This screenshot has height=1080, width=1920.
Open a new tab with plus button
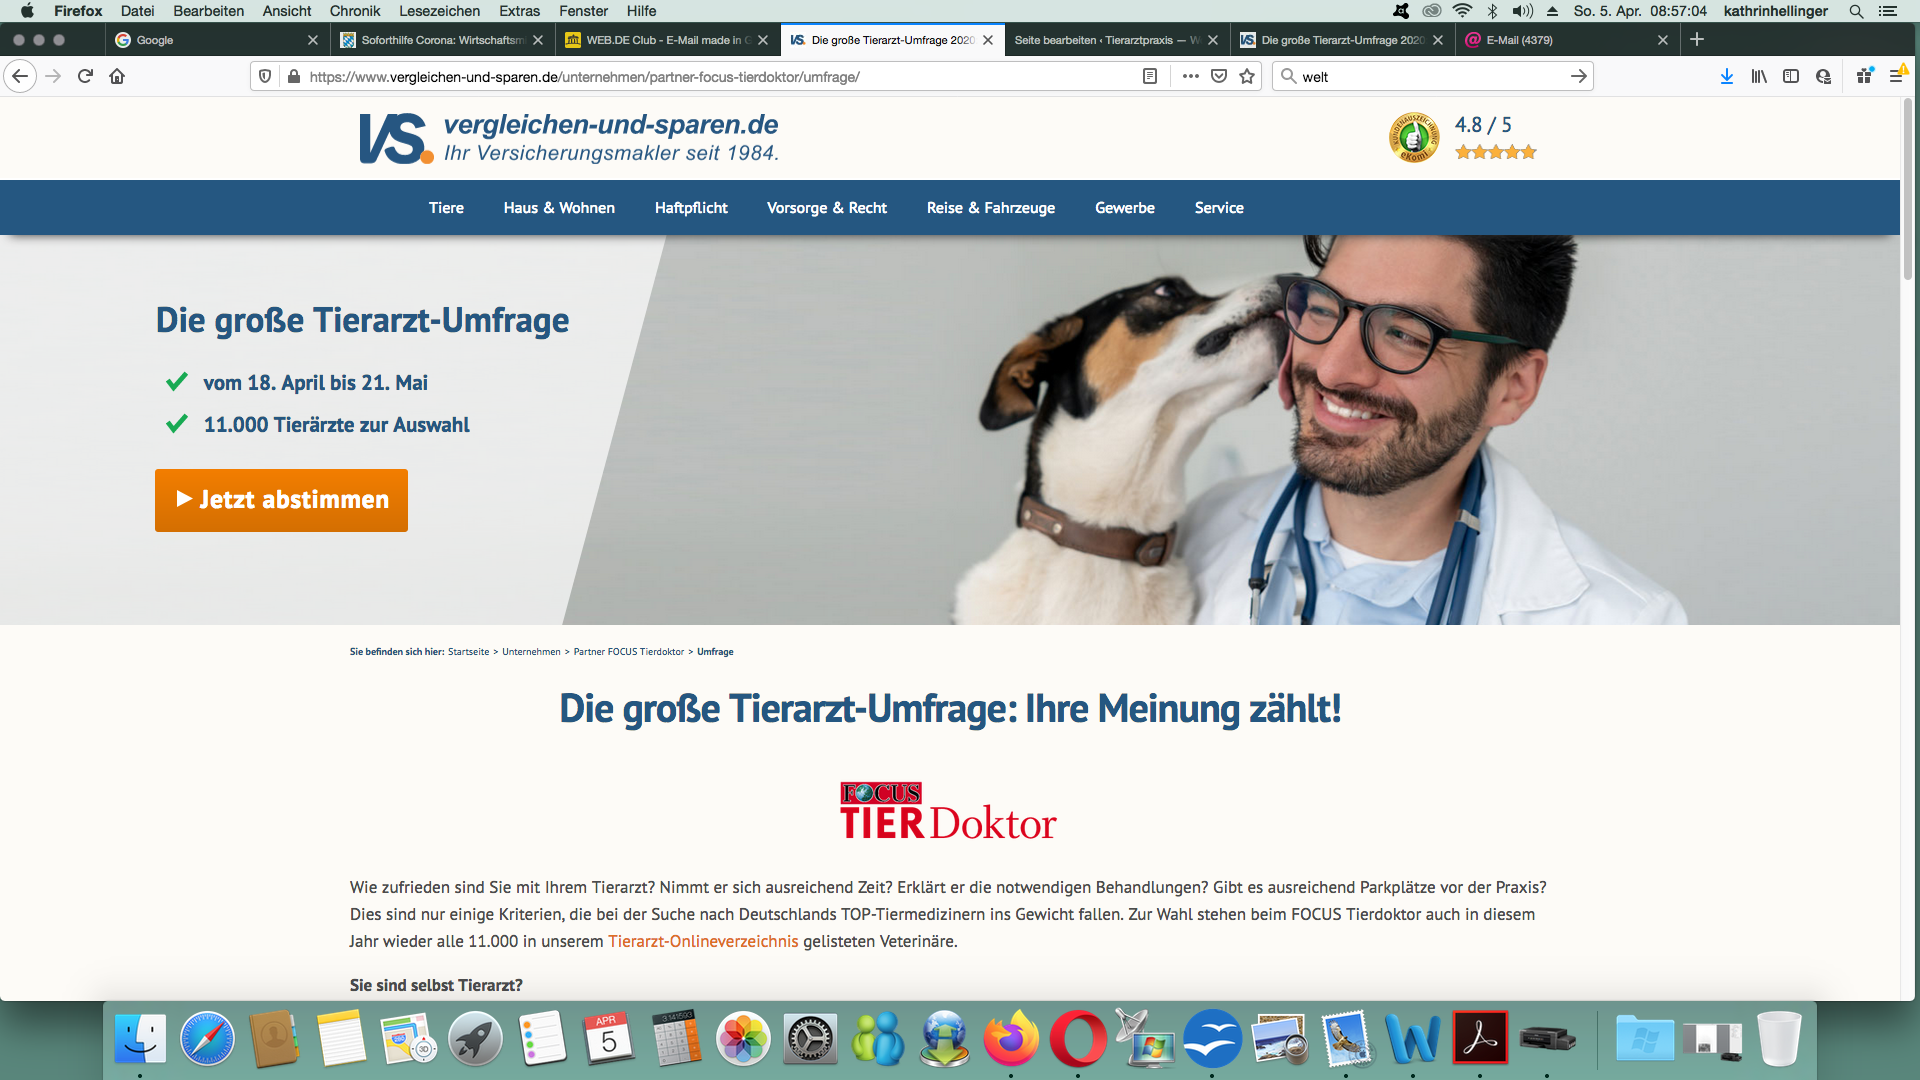tap(1697, 40)
